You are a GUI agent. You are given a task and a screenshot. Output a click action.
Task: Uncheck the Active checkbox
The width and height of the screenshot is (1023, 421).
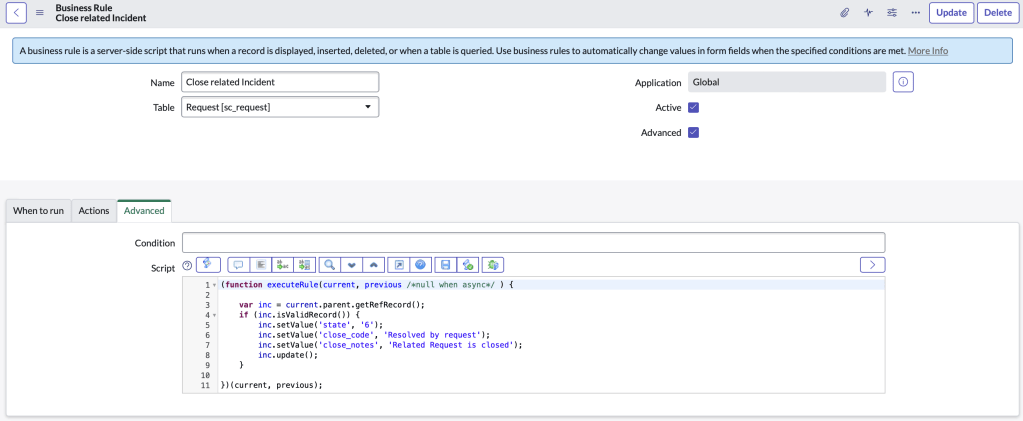coord(693,107)
